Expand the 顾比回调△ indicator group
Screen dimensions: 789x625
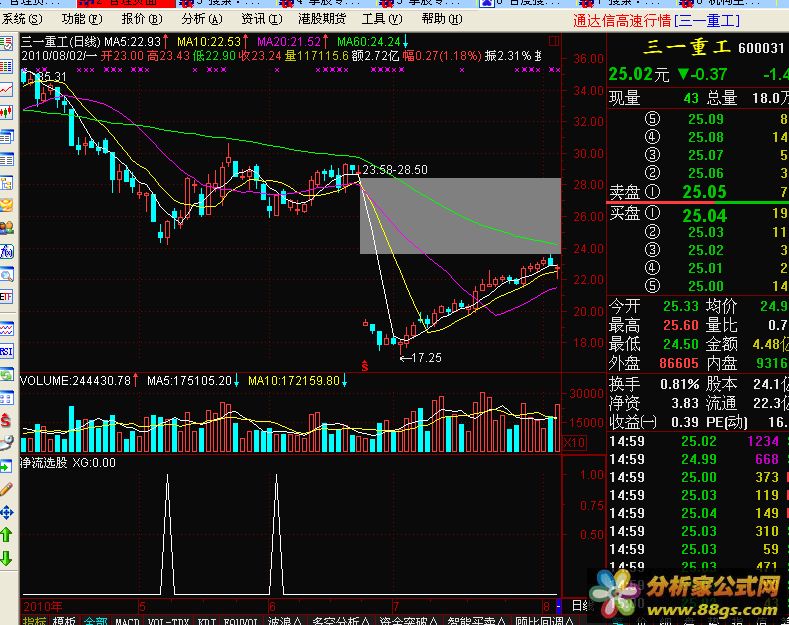(x=544, y=620)
